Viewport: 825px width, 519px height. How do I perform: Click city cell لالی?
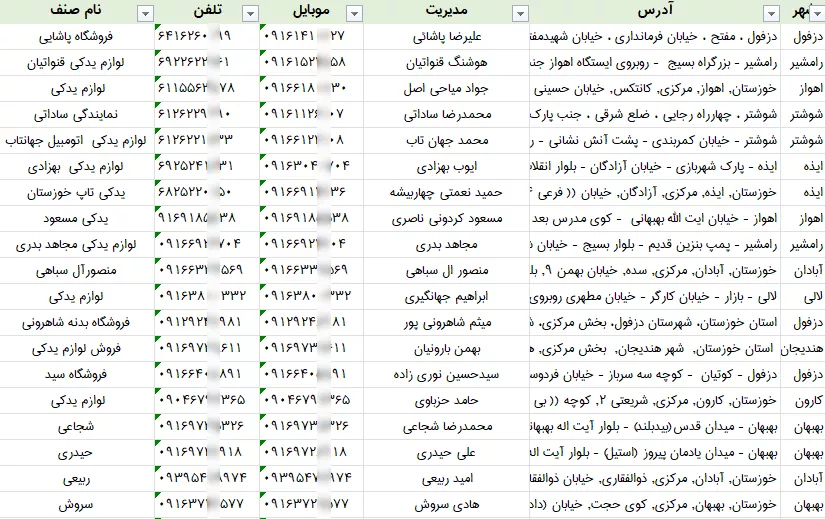pos(803,296)
